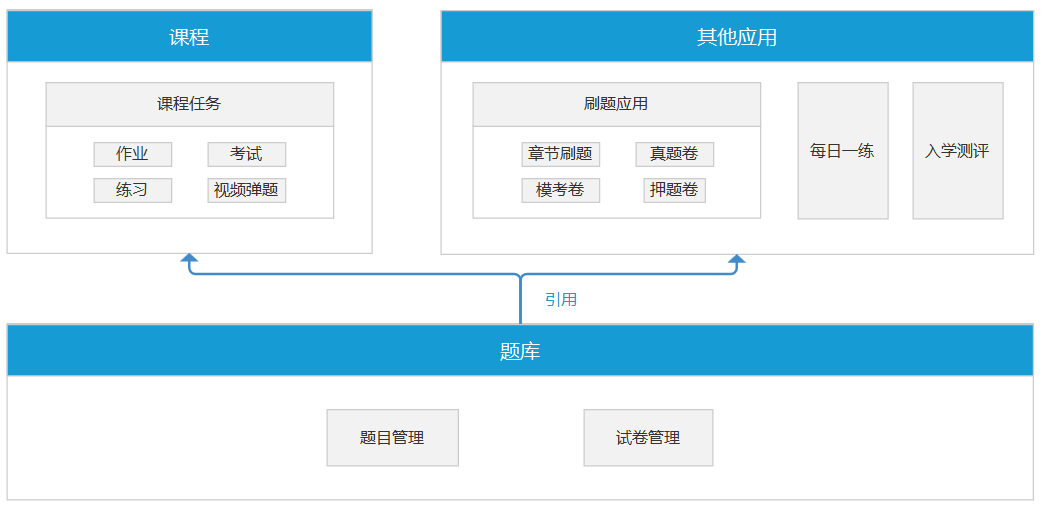Click the 入学测评 block
Image resolution: width=1042 pixels, height=515 pixels.
click(958, 151)
